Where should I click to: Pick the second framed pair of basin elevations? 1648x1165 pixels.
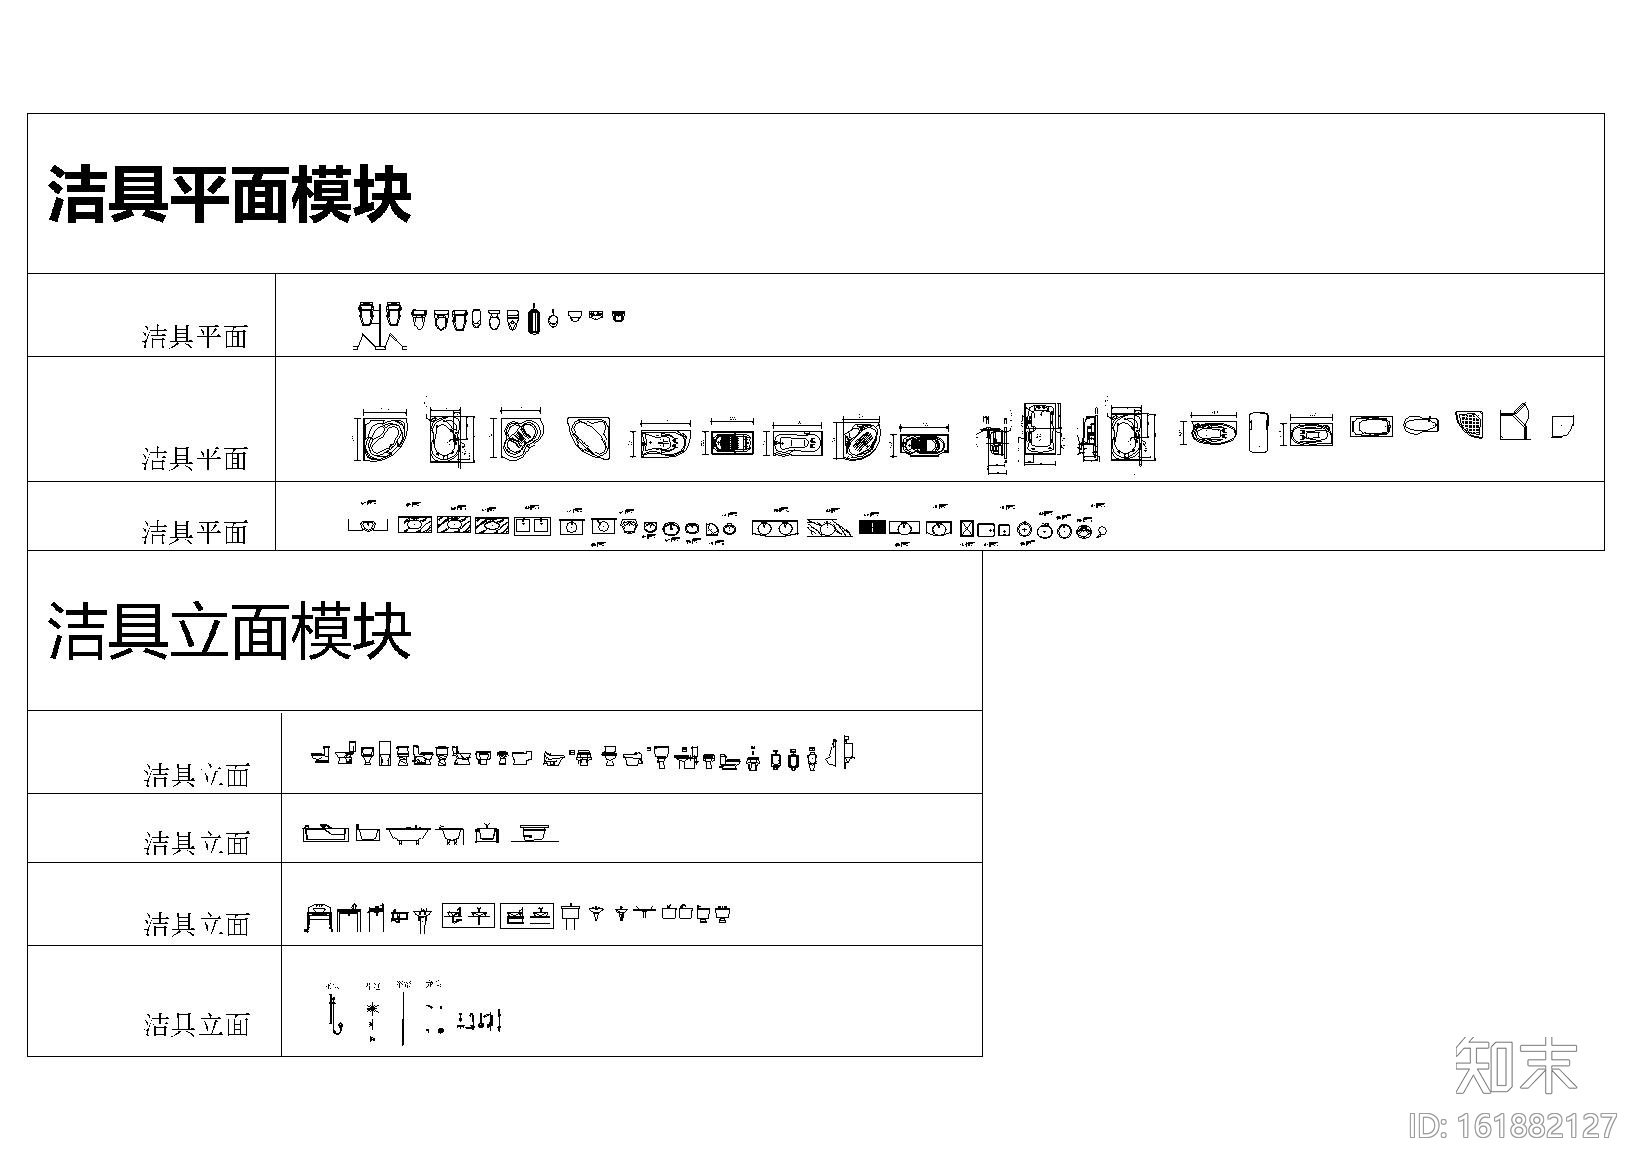(526, 915)
